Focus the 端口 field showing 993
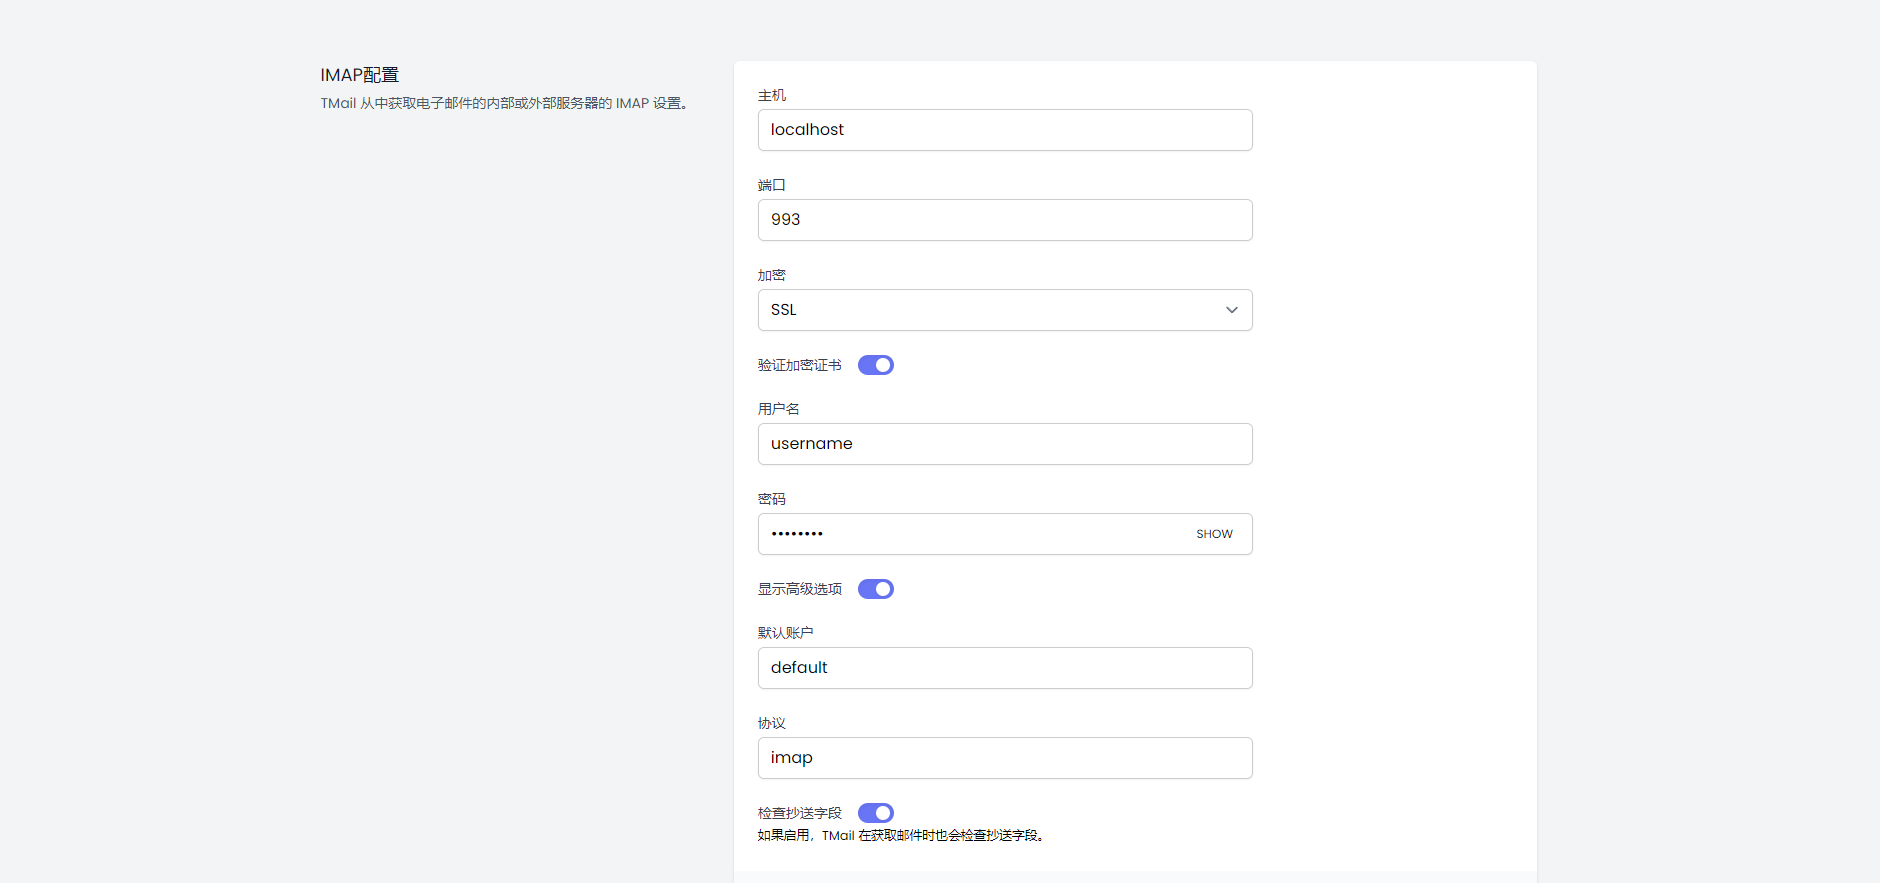The image size is (1880, 883). 1005,220
